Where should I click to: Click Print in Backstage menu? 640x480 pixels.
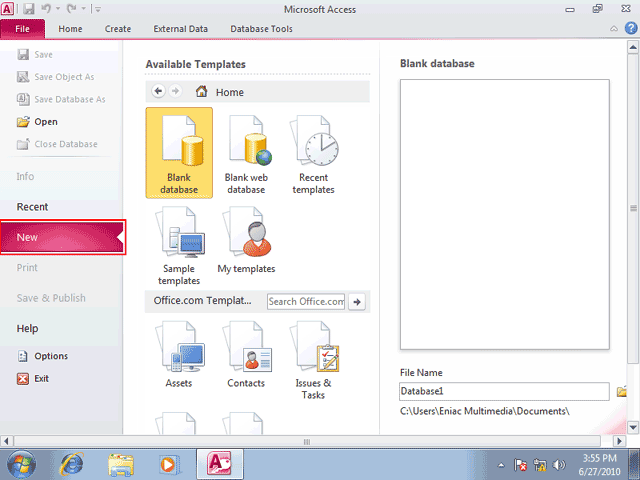[27, 268]
